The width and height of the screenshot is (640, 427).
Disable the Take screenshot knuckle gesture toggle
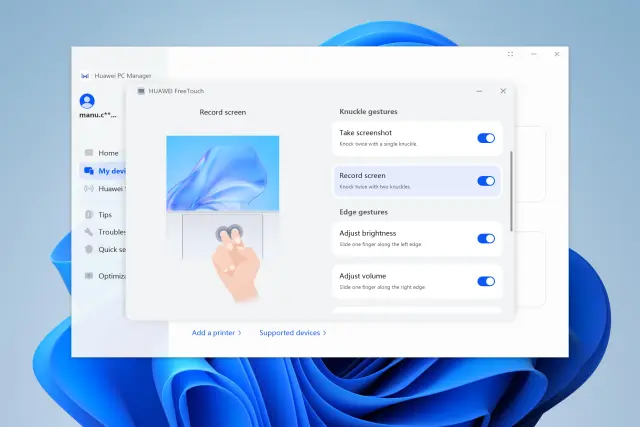click(x=486, y=138)
